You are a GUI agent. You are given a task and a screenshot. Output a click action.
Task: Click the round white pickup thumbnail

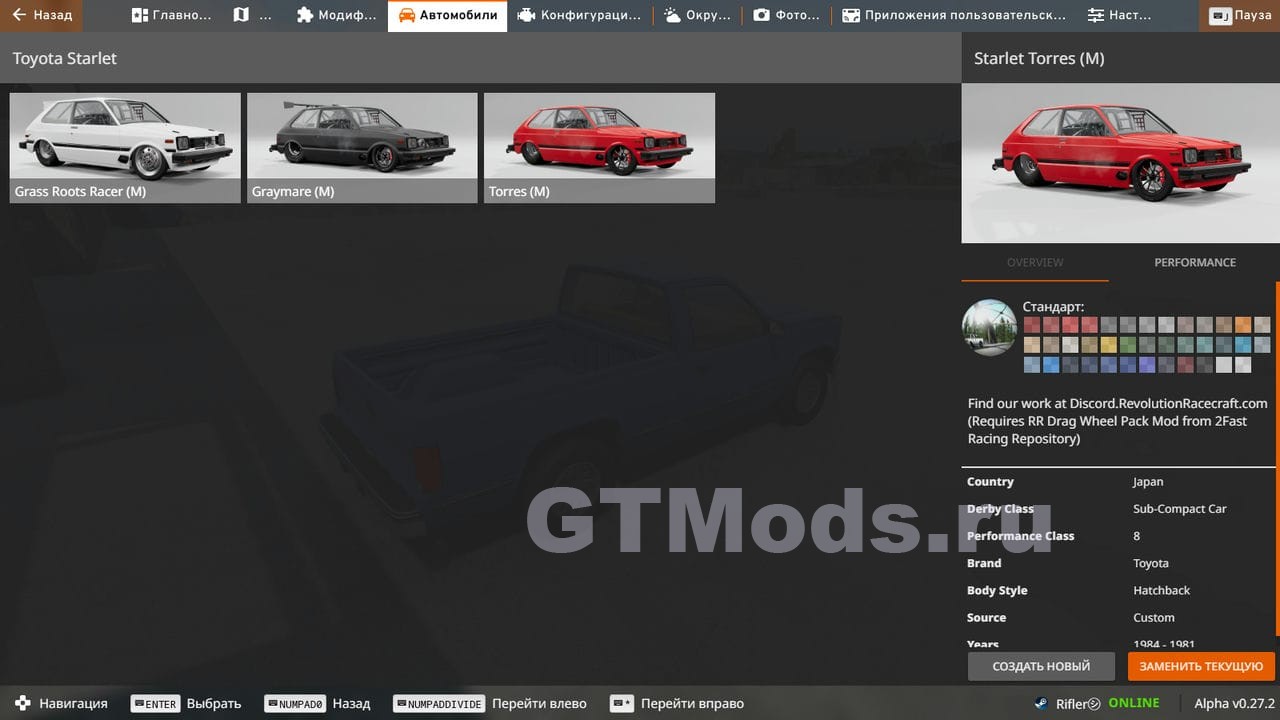989,326
